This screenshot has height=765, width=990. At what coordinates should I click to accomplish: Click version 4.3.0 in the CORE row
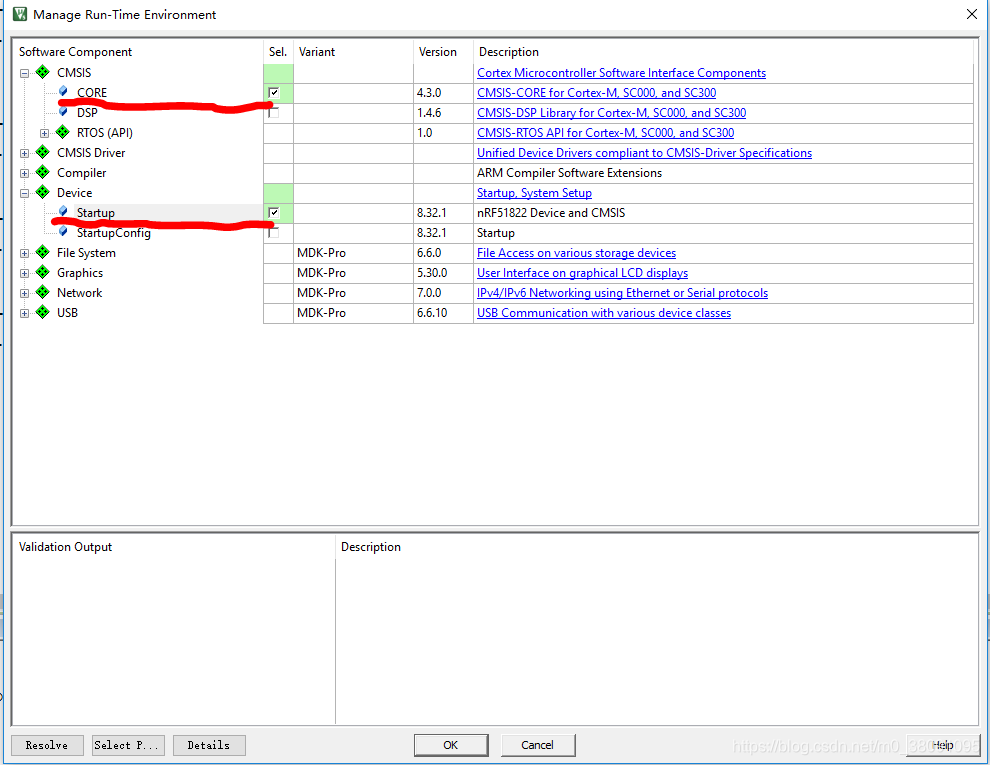tap(429, 93)
